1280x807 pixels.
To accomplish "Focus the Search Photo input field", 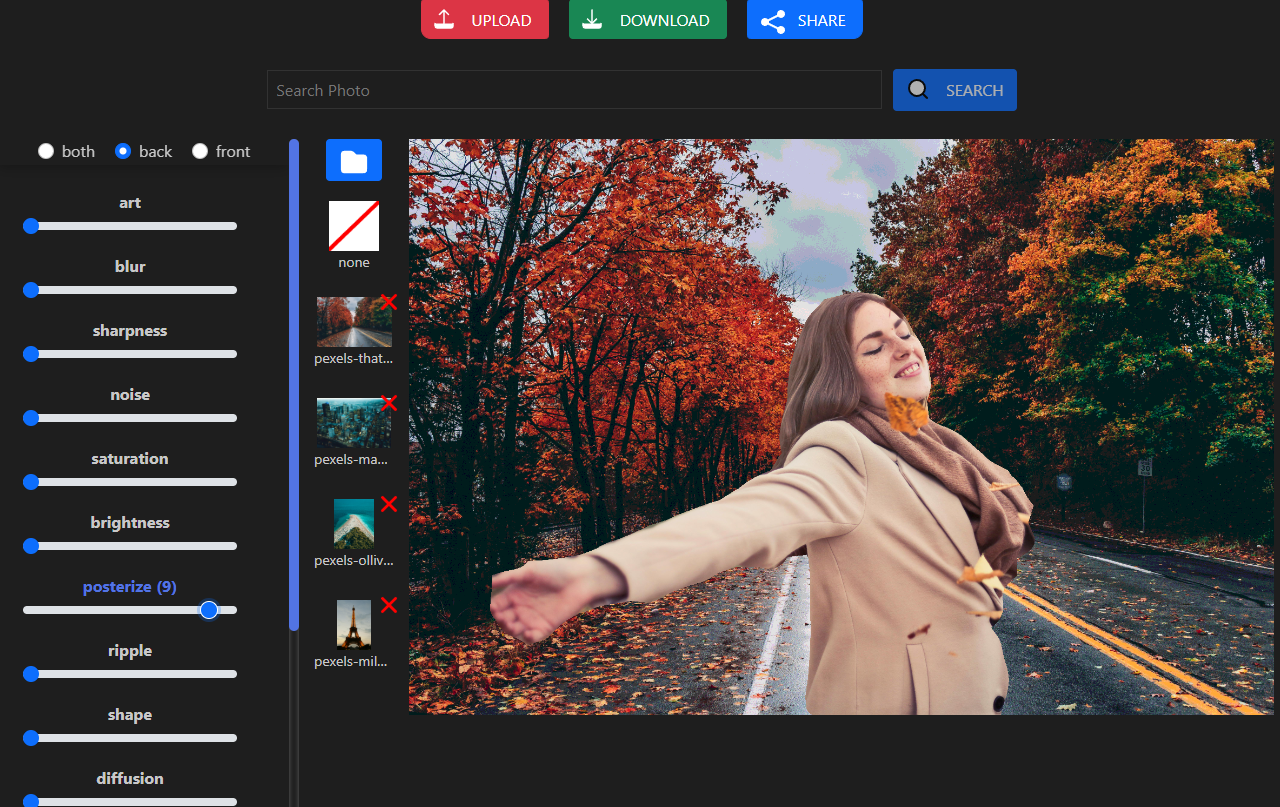I will point(574,90).
